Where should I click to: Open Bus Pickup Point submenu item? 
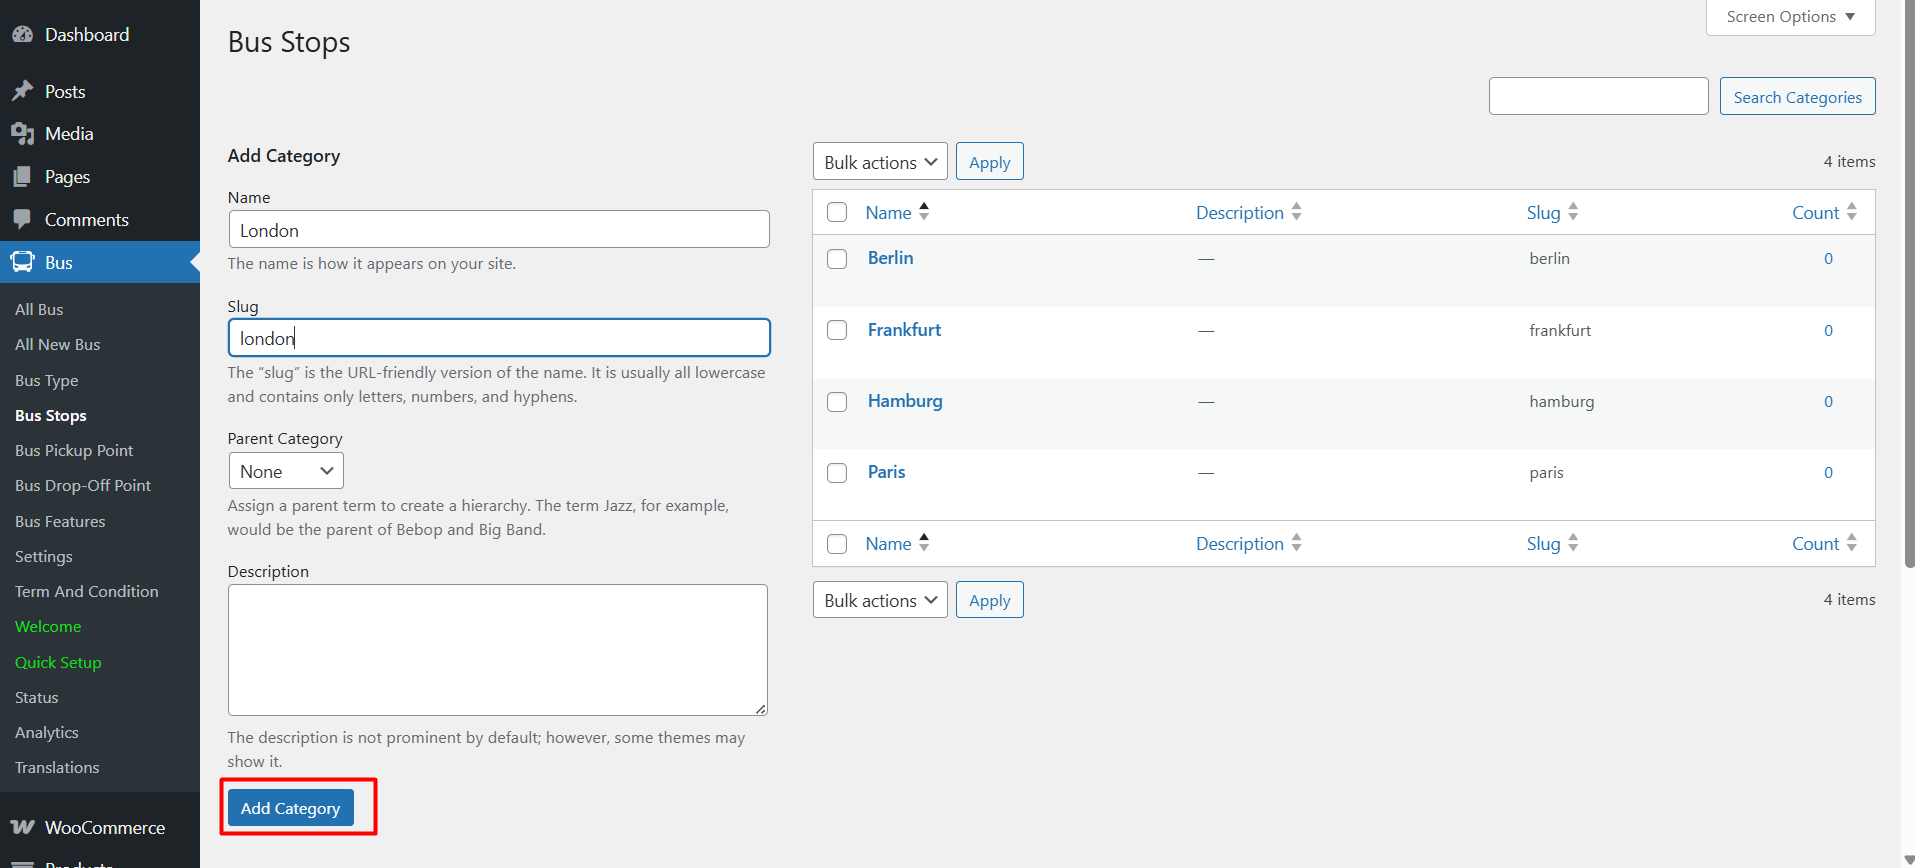(74, 451)
